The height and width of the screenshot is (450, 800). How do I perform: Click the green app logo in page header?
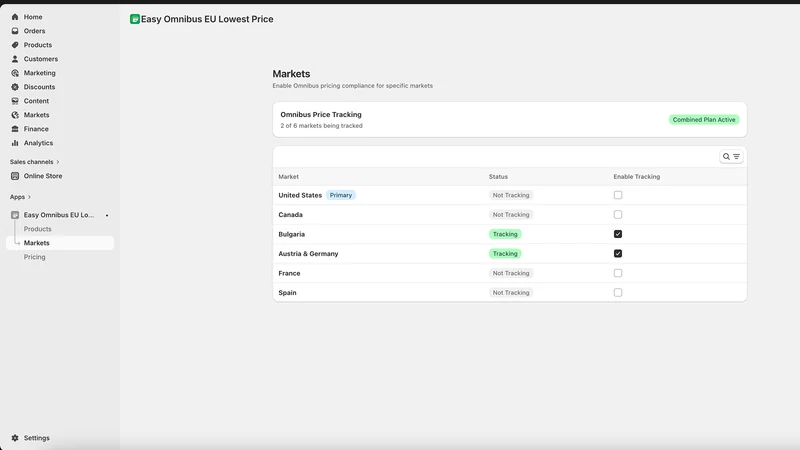135,19
